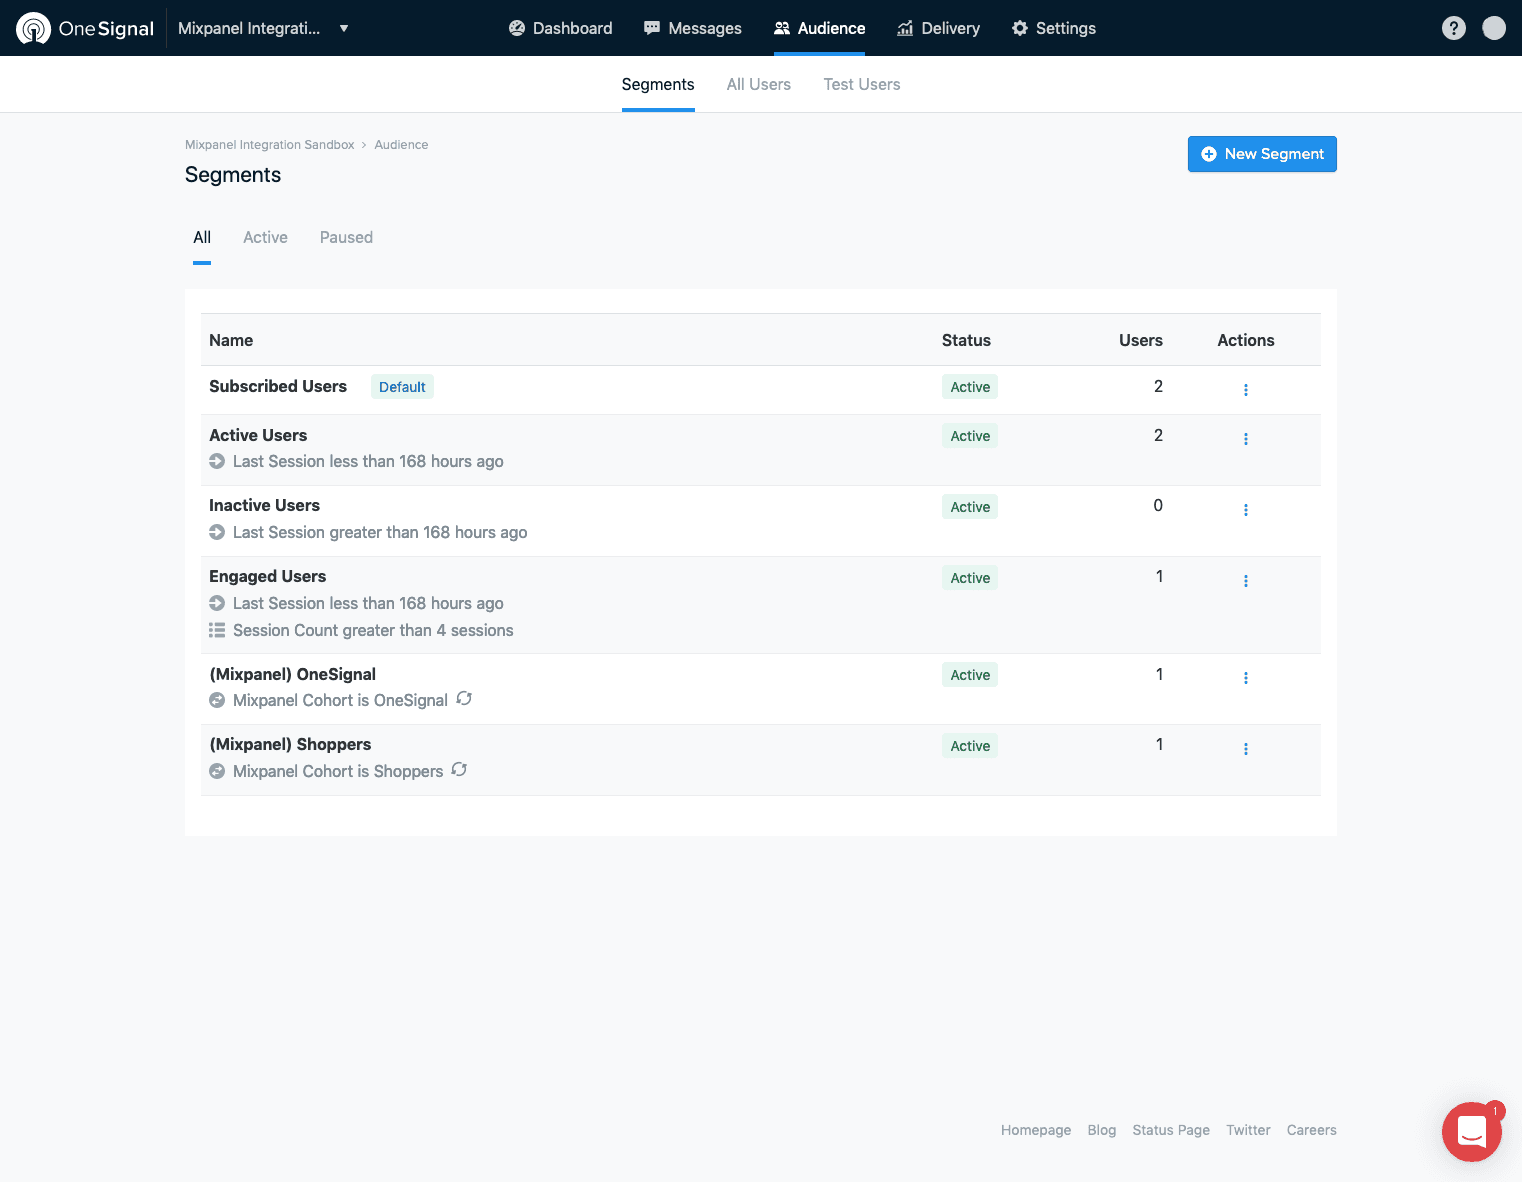Image resolution: width=1522 pixels, height=1182 pixels.
Task: Open the (Mixpanel) OneSignal segment row
Action: click(x=292, y=674)
